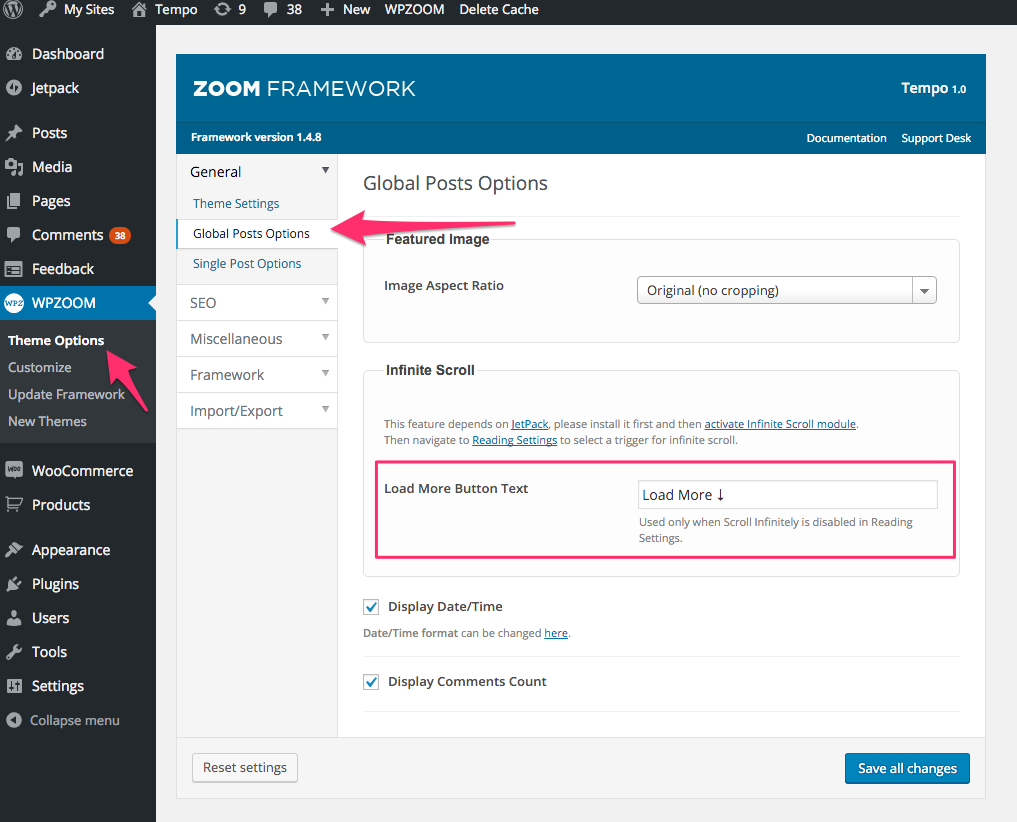Click 'Tempo 1.0' theme version text
Screen dimensions: 1017x822
pyautogui.click(x=933, y=88)
